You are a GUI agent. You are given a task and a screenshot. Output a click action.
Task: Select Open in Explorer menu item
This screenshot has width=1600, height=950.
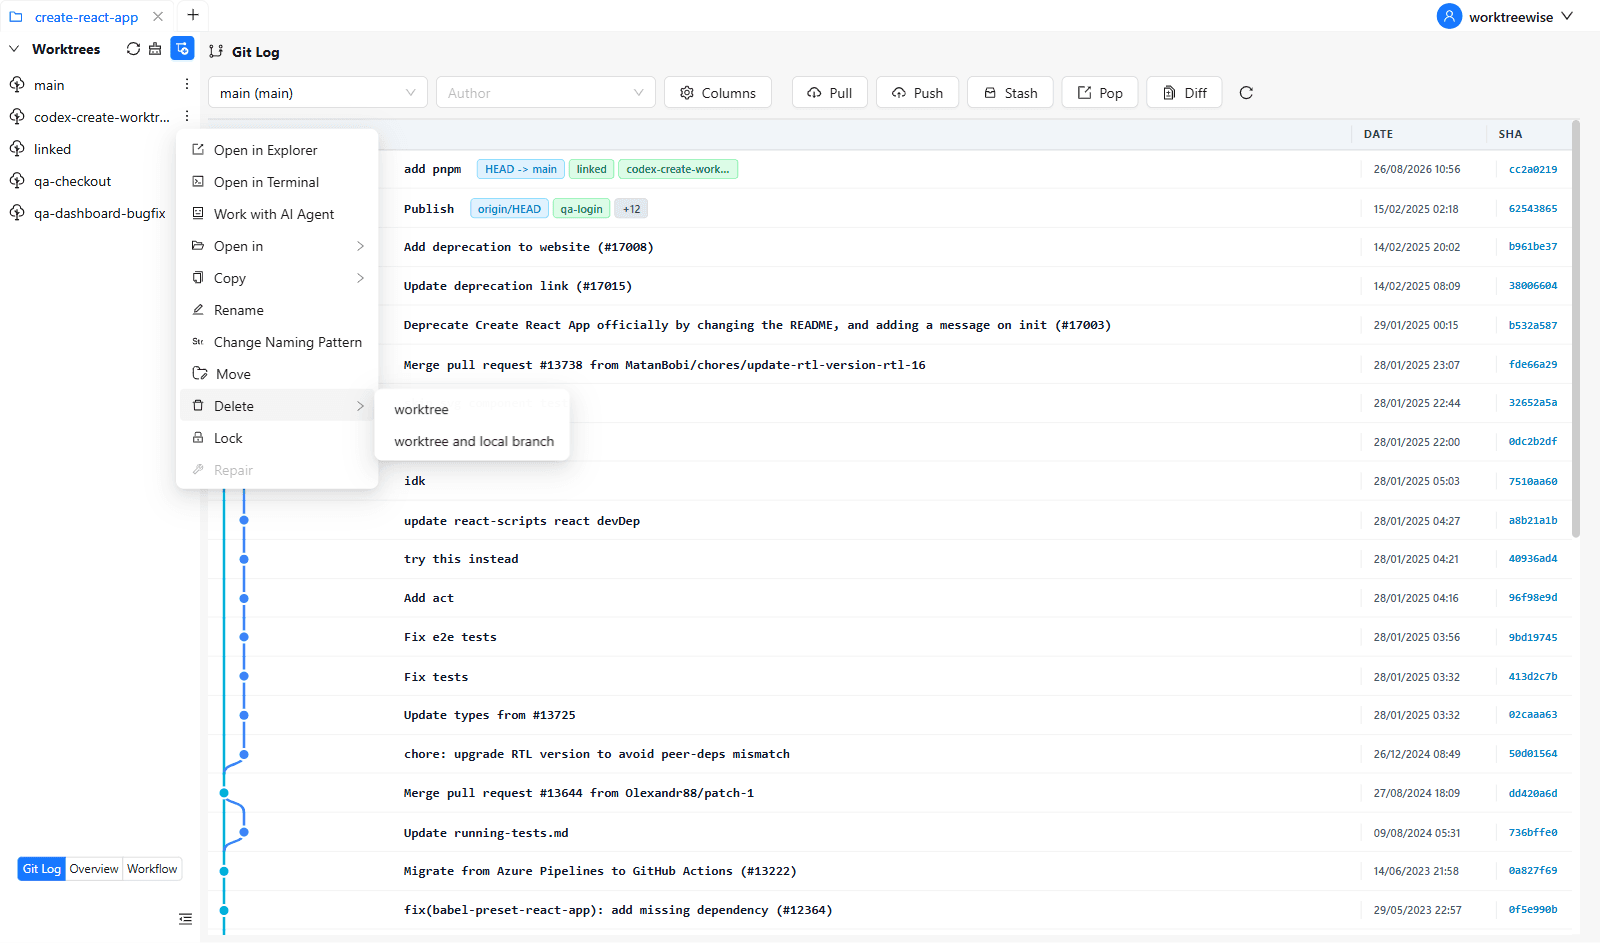pos(277,150)
